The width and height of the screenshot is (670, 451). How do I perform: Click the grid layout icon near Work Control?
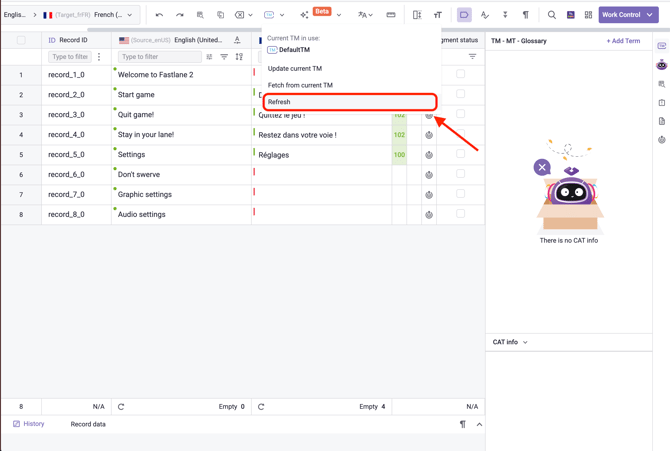588,15
